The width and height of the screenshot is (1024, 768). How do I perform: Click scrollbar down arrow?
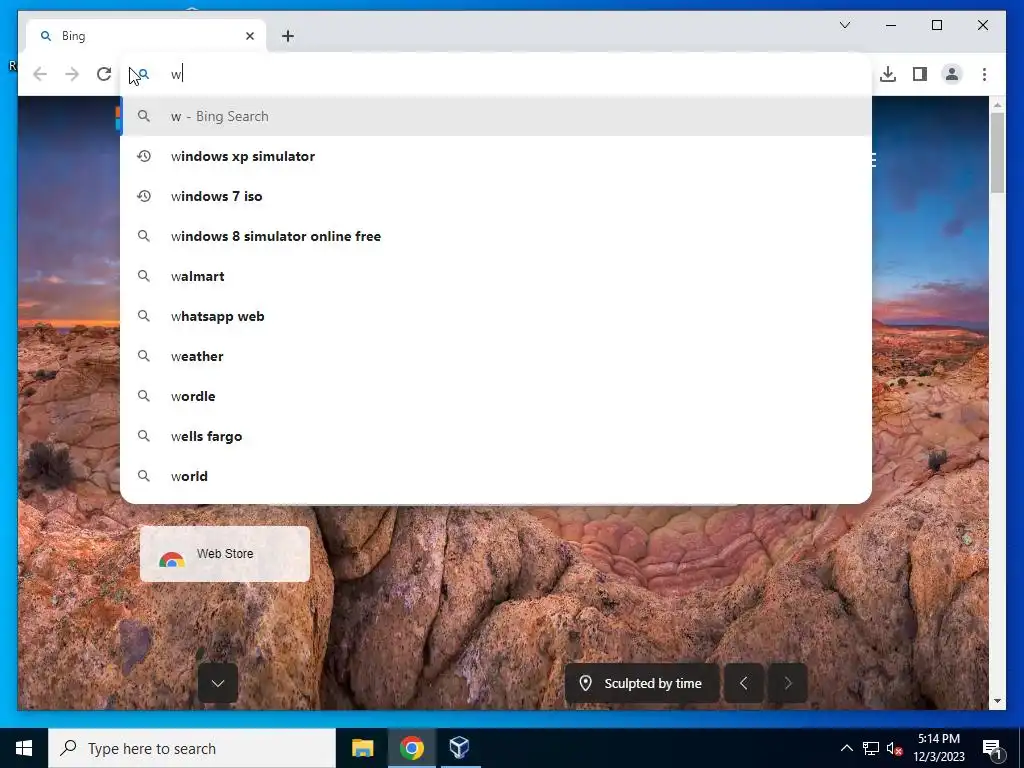click(x=997, y=701)
